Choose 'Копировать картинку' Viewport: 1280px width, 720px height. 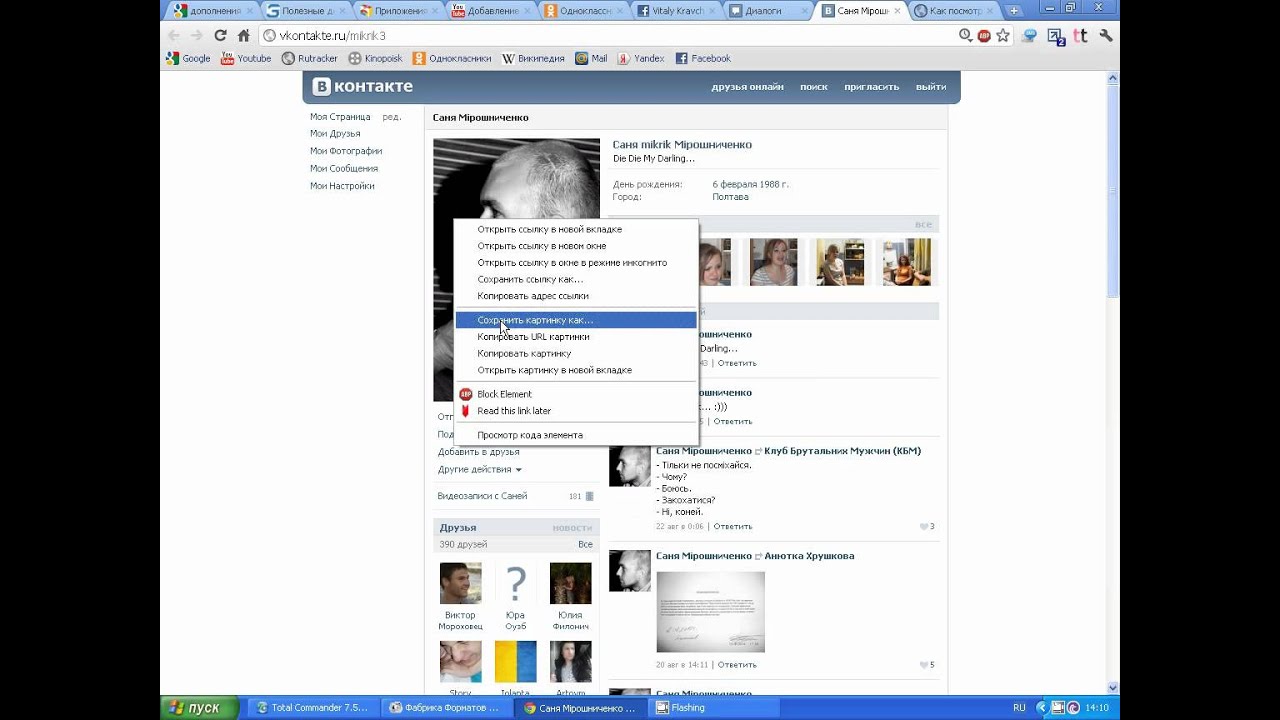point(576,353)
